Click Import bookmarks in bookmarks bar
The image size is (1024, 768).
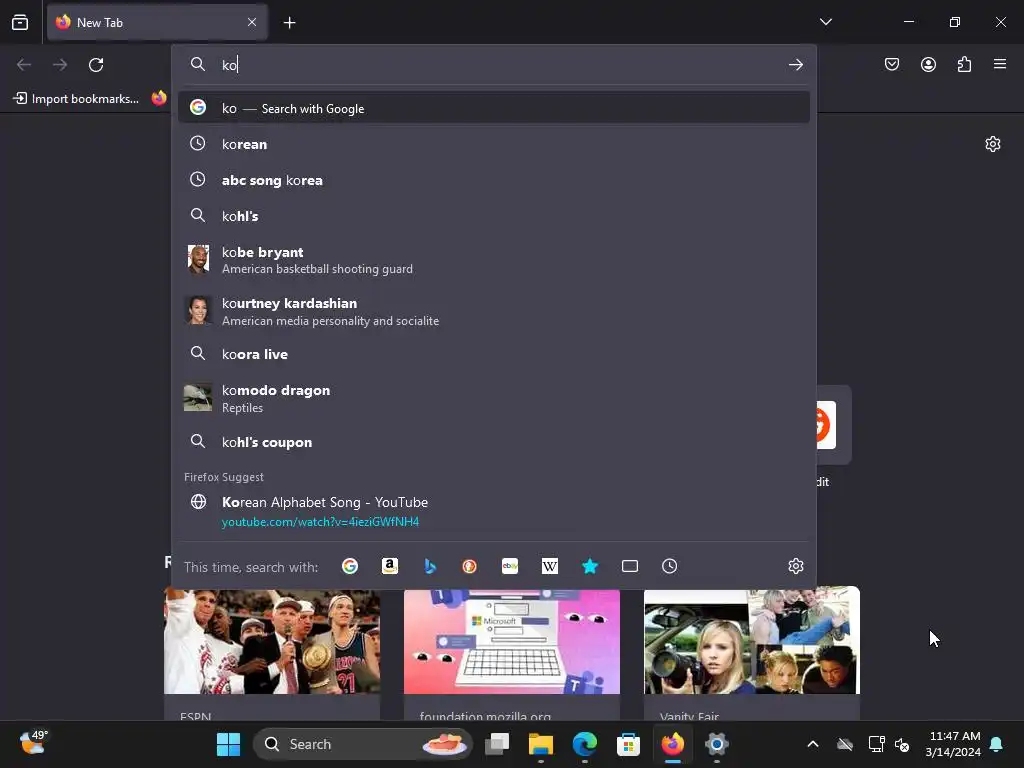[76, 99]
